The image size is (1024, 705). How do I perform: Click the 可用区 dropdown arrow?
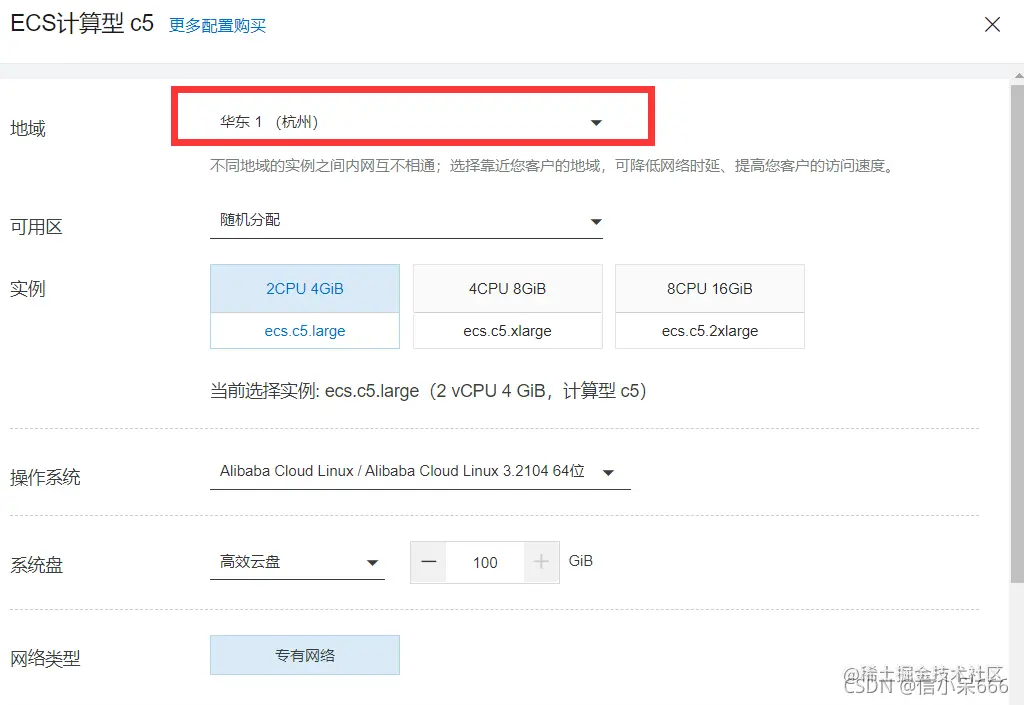click(x=596, y=222)
